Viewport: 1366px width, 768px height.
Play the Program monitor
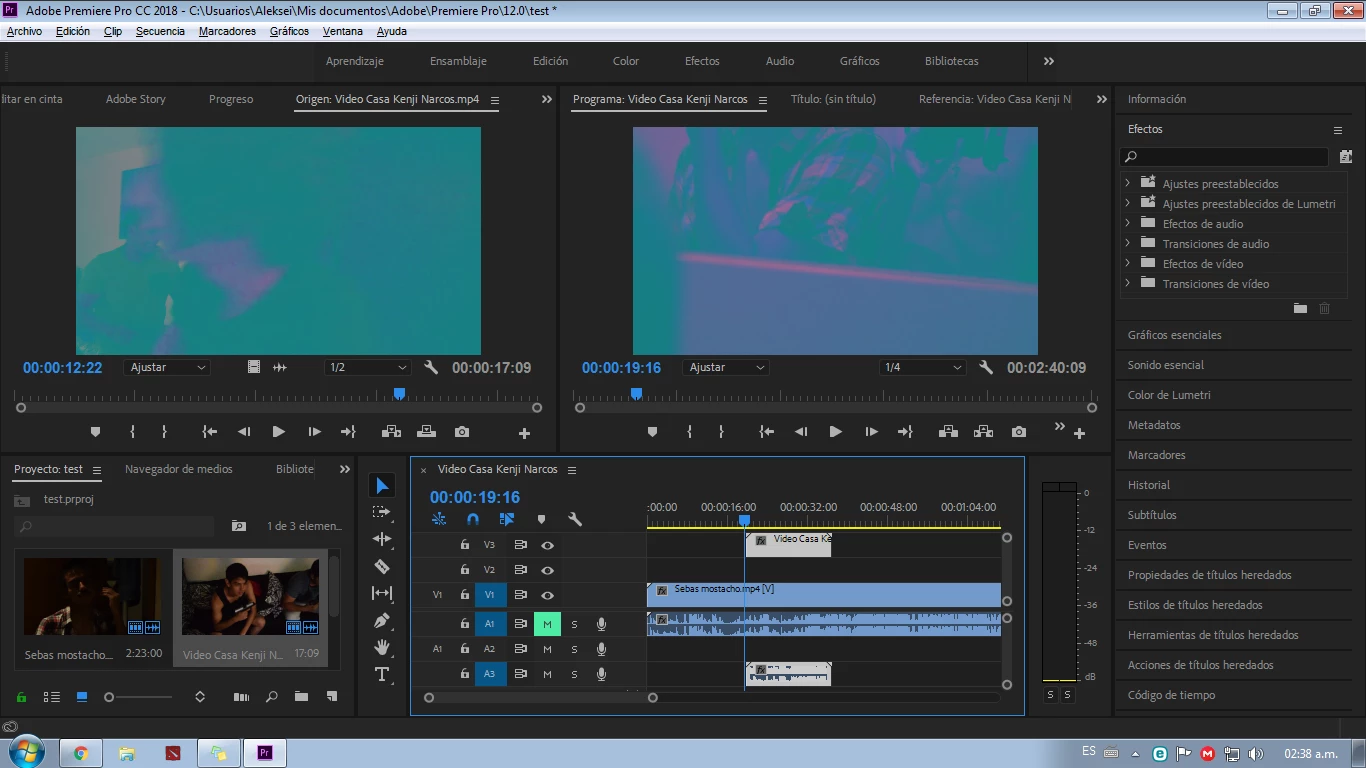click(x=835, y=432)
